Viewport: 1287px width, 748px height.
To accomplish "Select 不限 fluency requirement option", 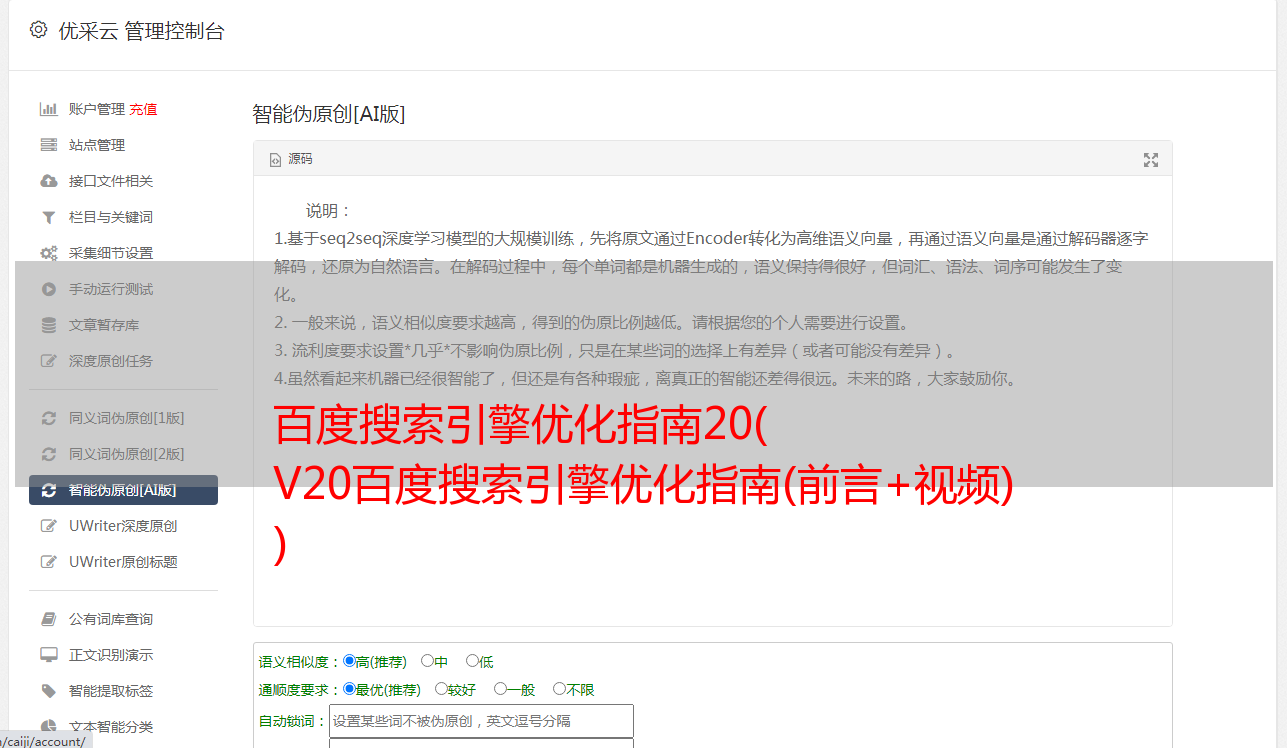I will pos(559,689).
